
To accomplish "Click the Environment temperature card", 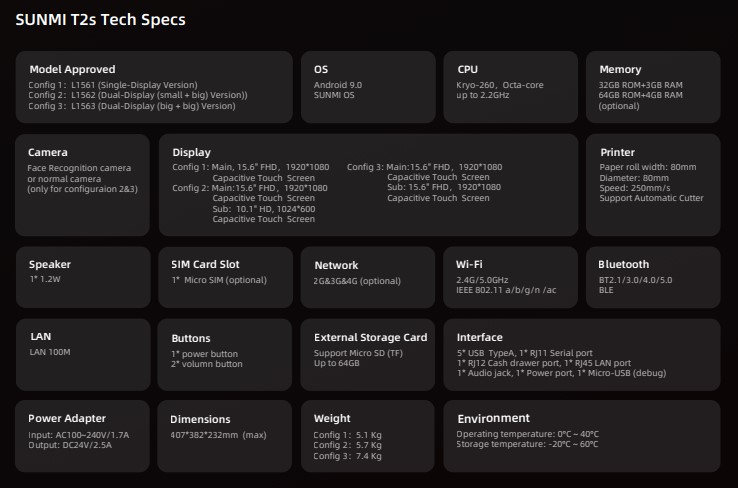I will tap(582, 436).
